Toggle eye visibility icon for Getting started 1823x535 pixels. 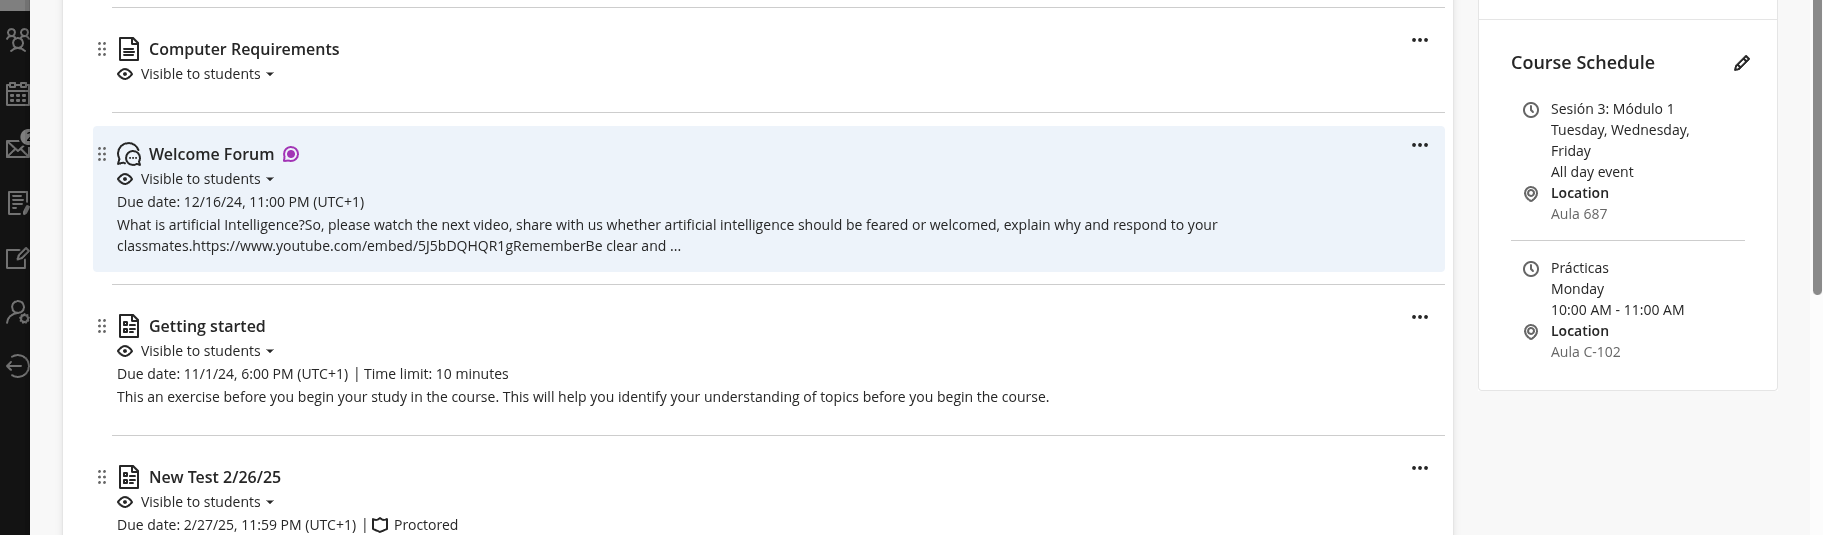point(125,351)
